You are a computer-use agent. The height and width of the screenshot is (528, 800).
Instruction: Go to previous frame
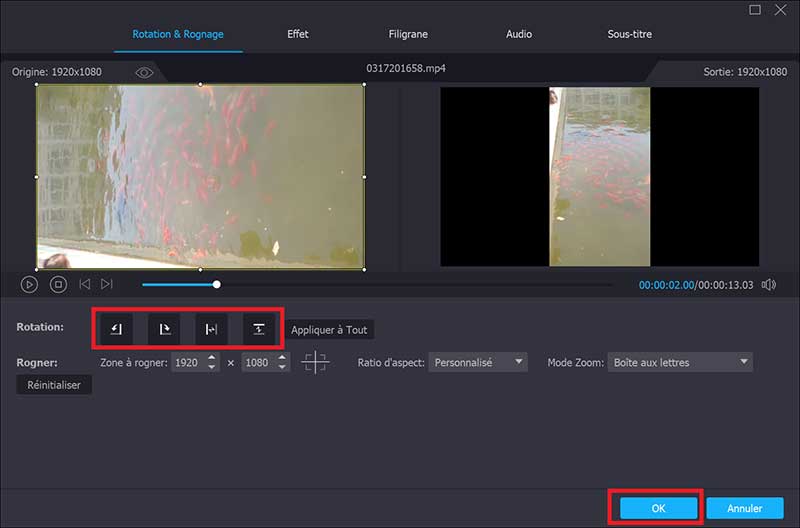(85, 284)
